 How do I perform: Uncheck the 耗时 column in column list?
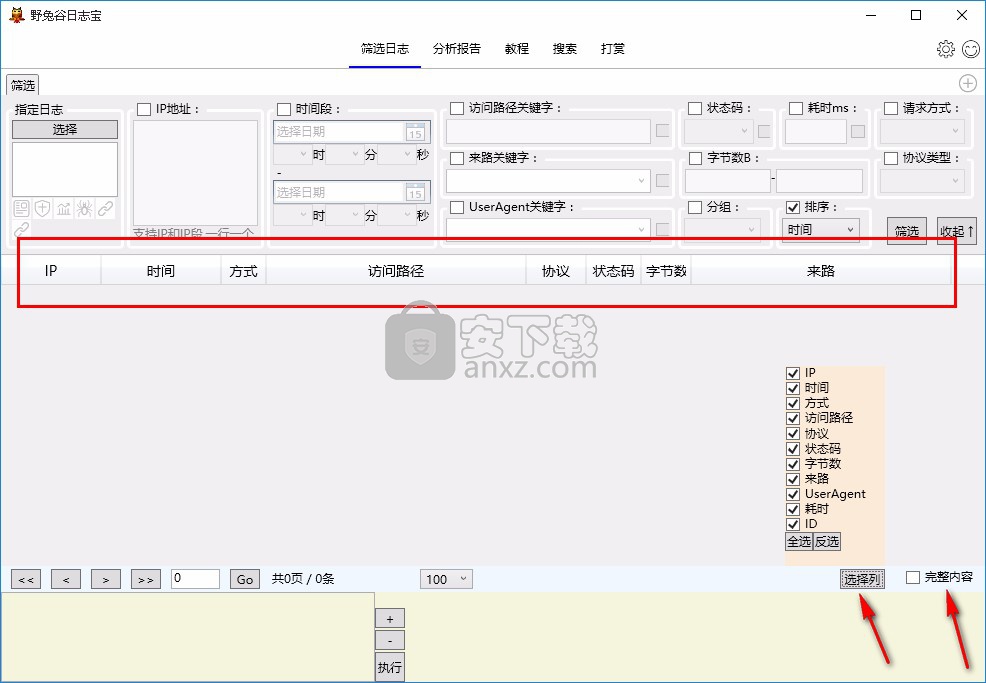793,509
